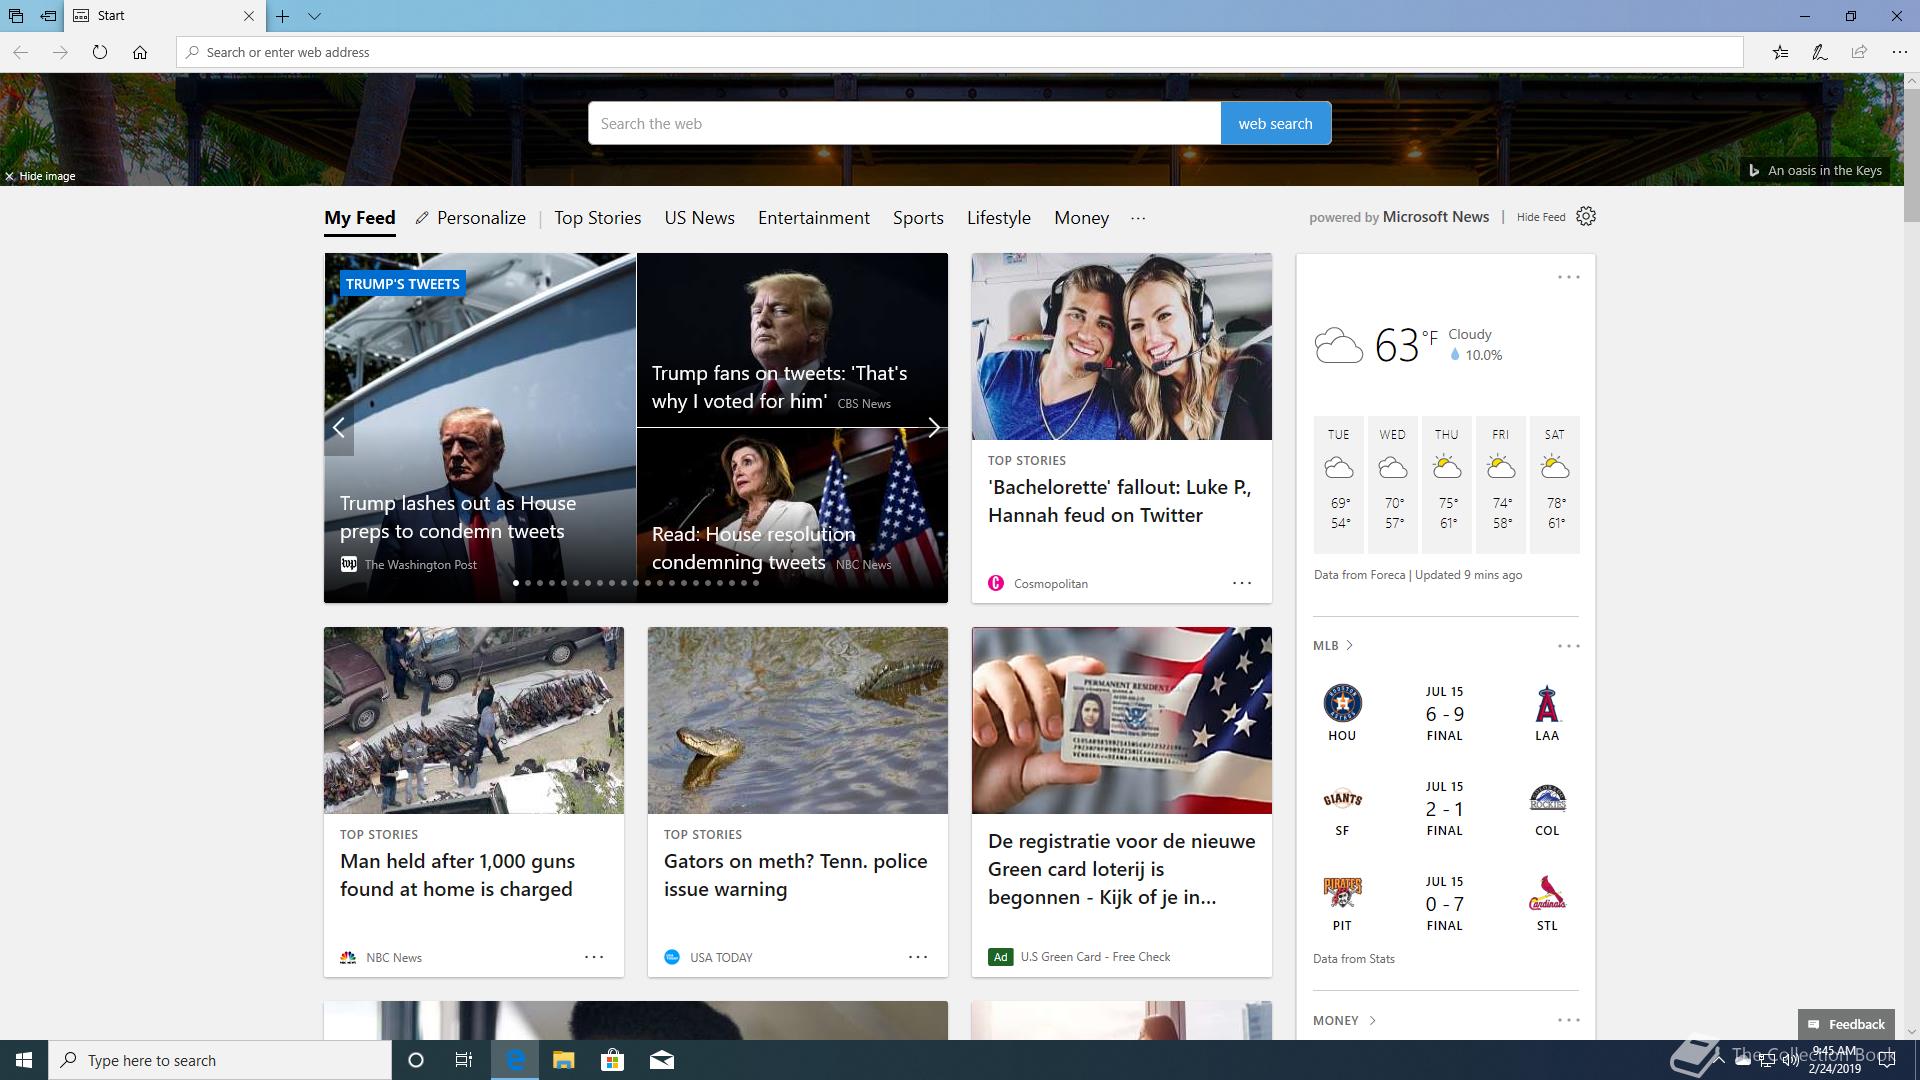The width and height of the screenshot is (1920, 1080).
Task: Open Edge Settings and more menu
Action: (x=1899, y=52)
